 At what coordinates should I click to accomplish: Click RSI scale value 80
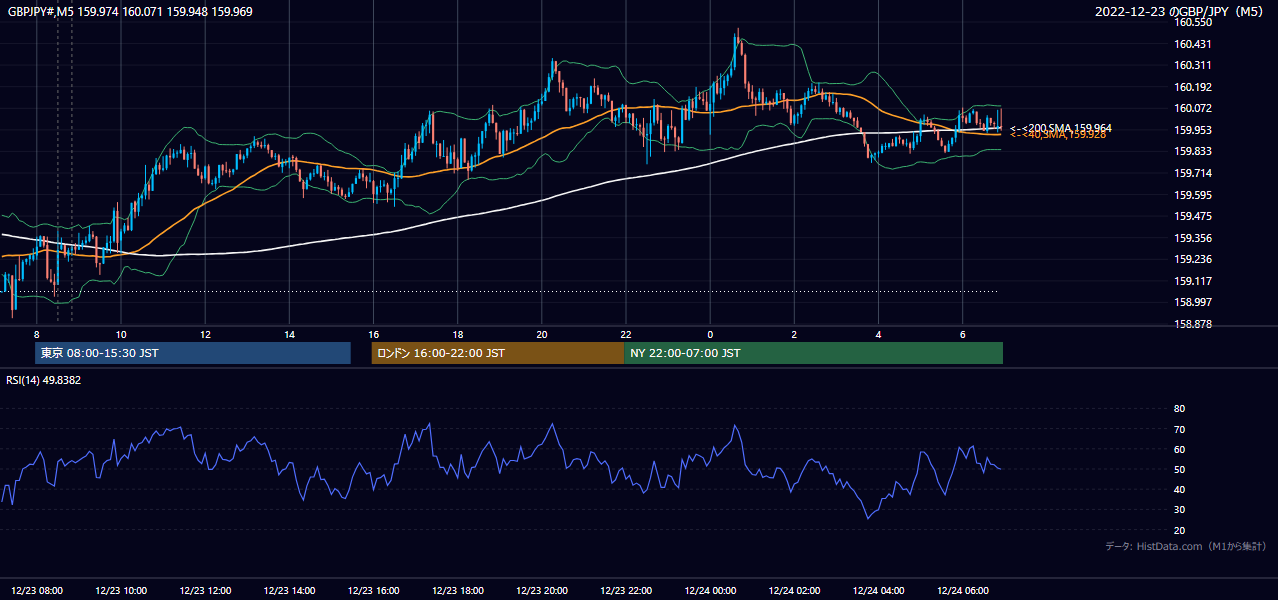coord(1180,409)
